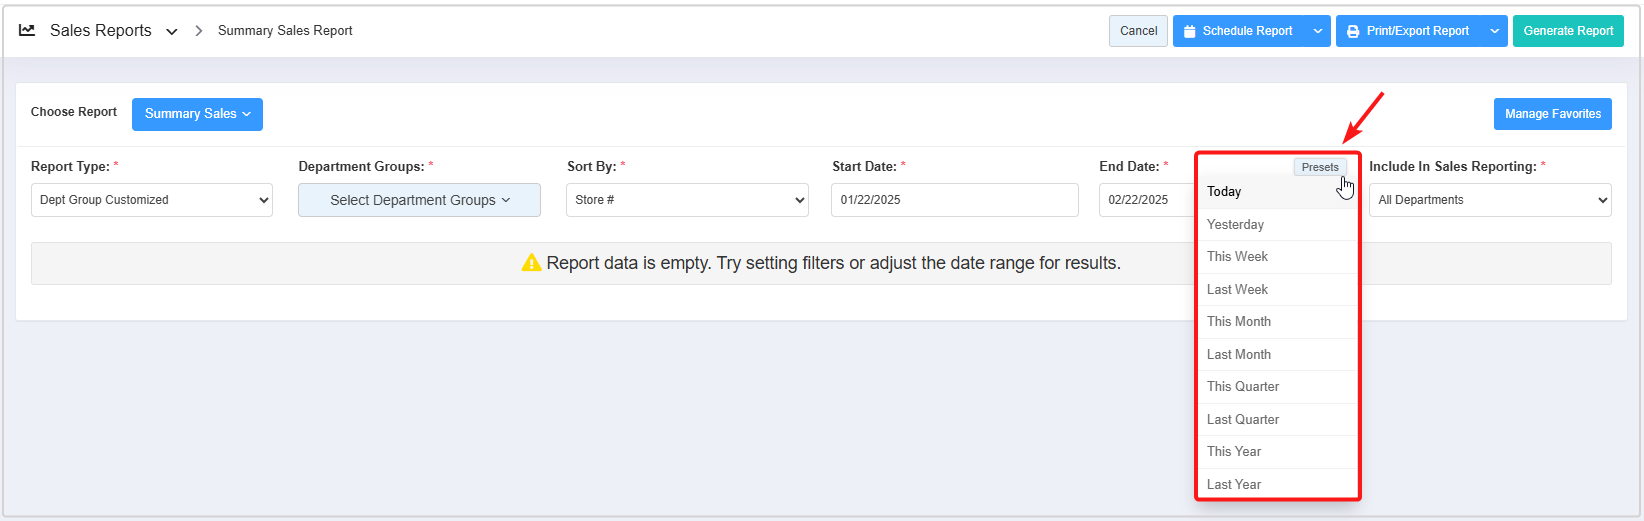Pick the This Month preset
The height and width of the screenshot is (521, 1644).
1239,322
